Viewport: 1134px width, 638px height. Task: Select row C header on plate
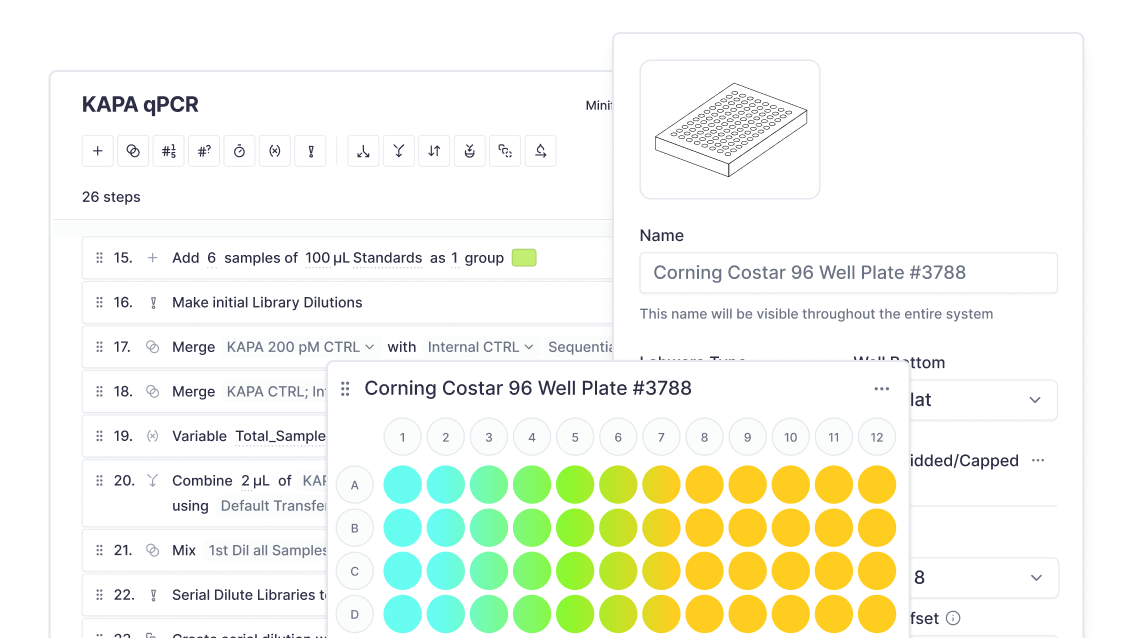(x=354, y=571)
